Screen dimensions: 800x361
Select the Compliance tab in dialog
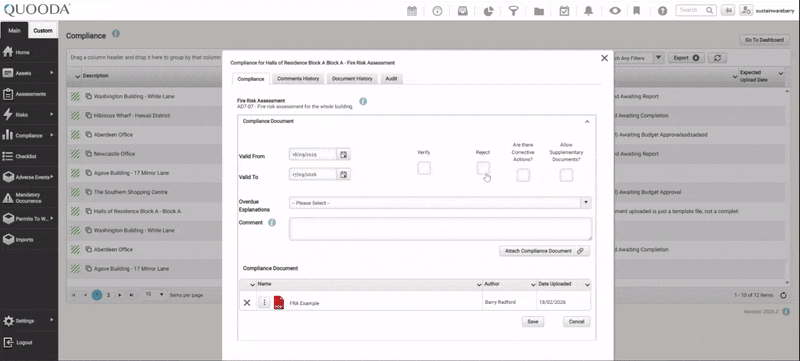coord(251,79)
